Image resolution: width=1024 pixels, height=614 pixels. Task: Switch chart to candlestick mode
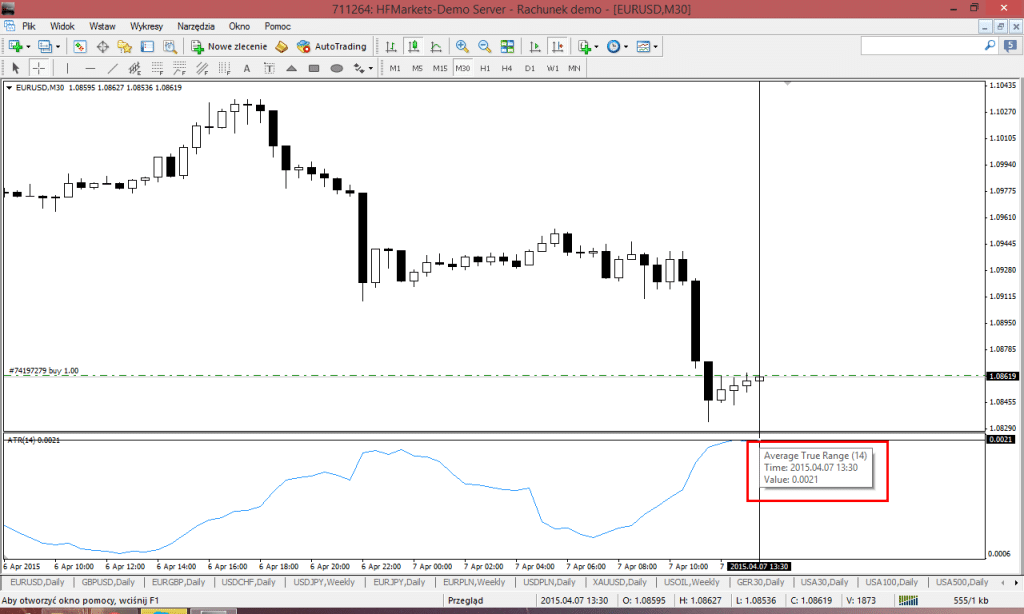coord(414,46)
